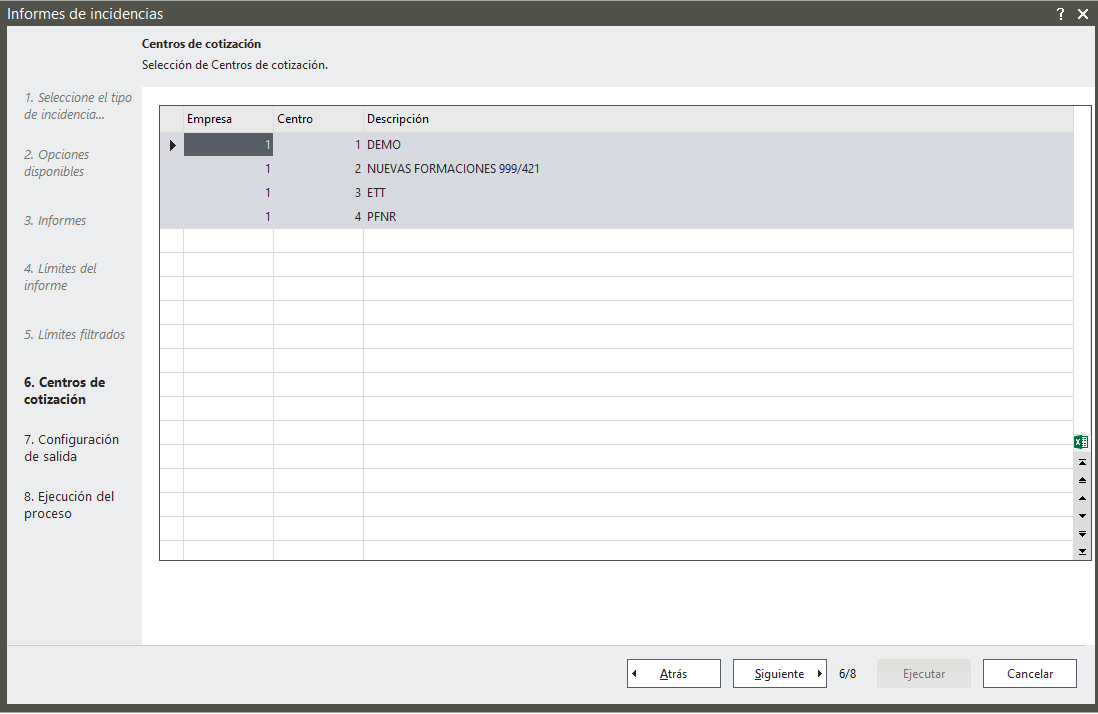
Task: Open step 8 Ejecución del proceso
Action: coord(69,505)
